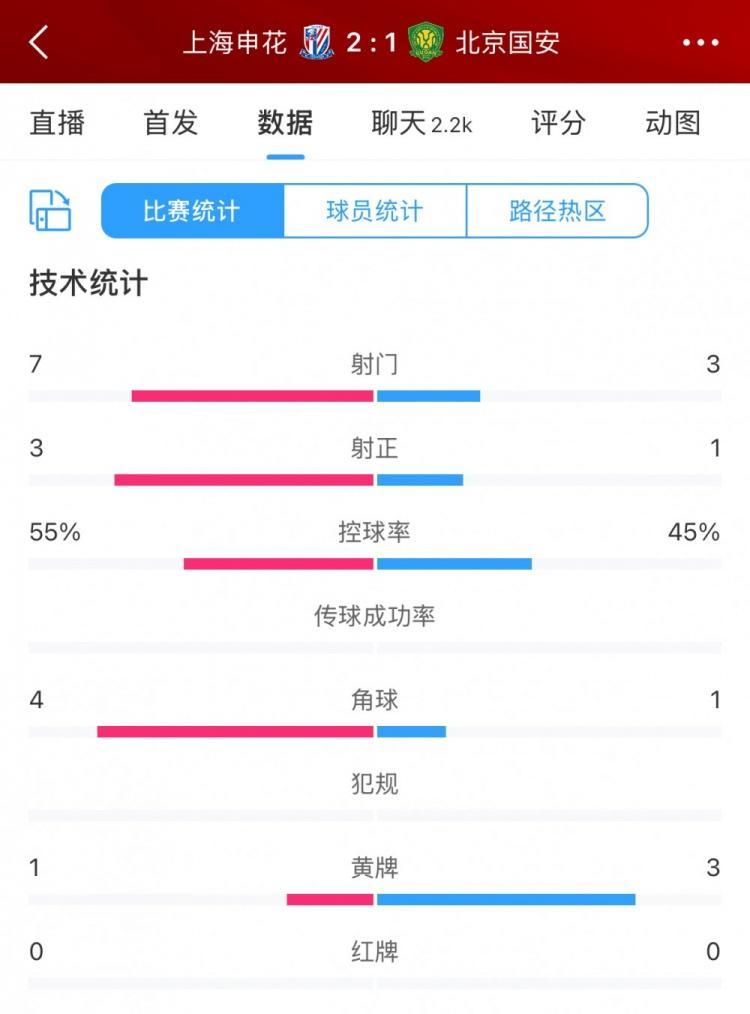Select the 比赛统计 segment
The height and width of the screenshot is (1014, 750).
click(x=192, y=211)
